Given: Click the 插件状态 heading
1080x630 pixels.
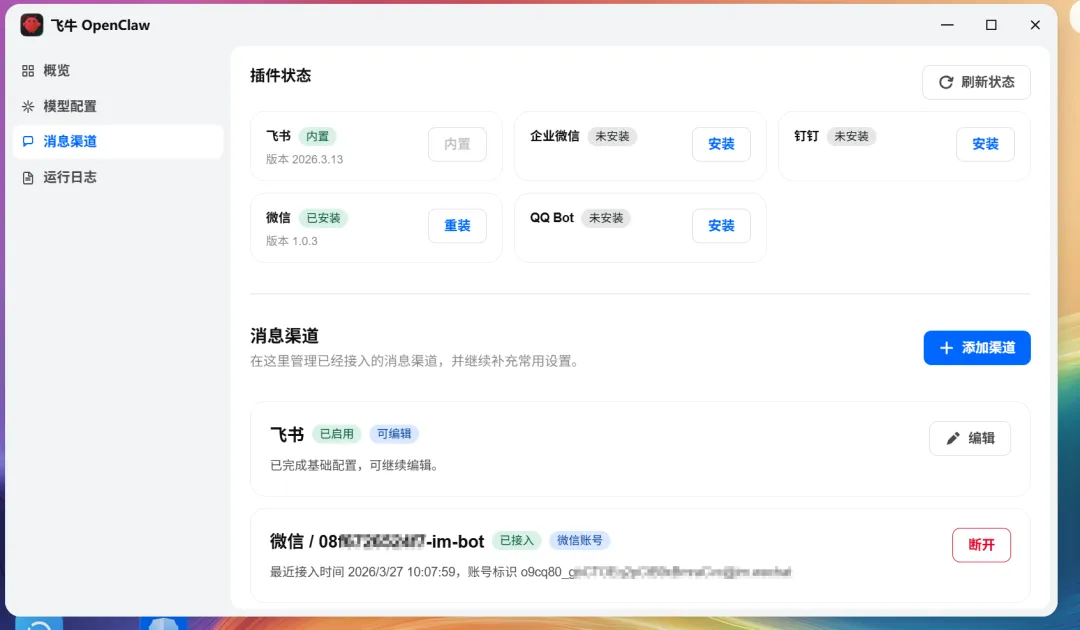Looking at the screenshot, I should pos(280,75).
